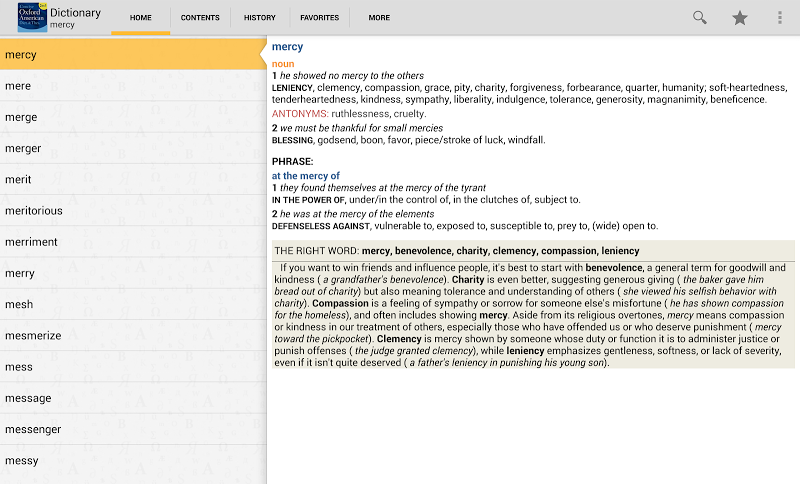Open the overflow menu with three dots
This screenshot has width=800, height=484.
point(780,18)
